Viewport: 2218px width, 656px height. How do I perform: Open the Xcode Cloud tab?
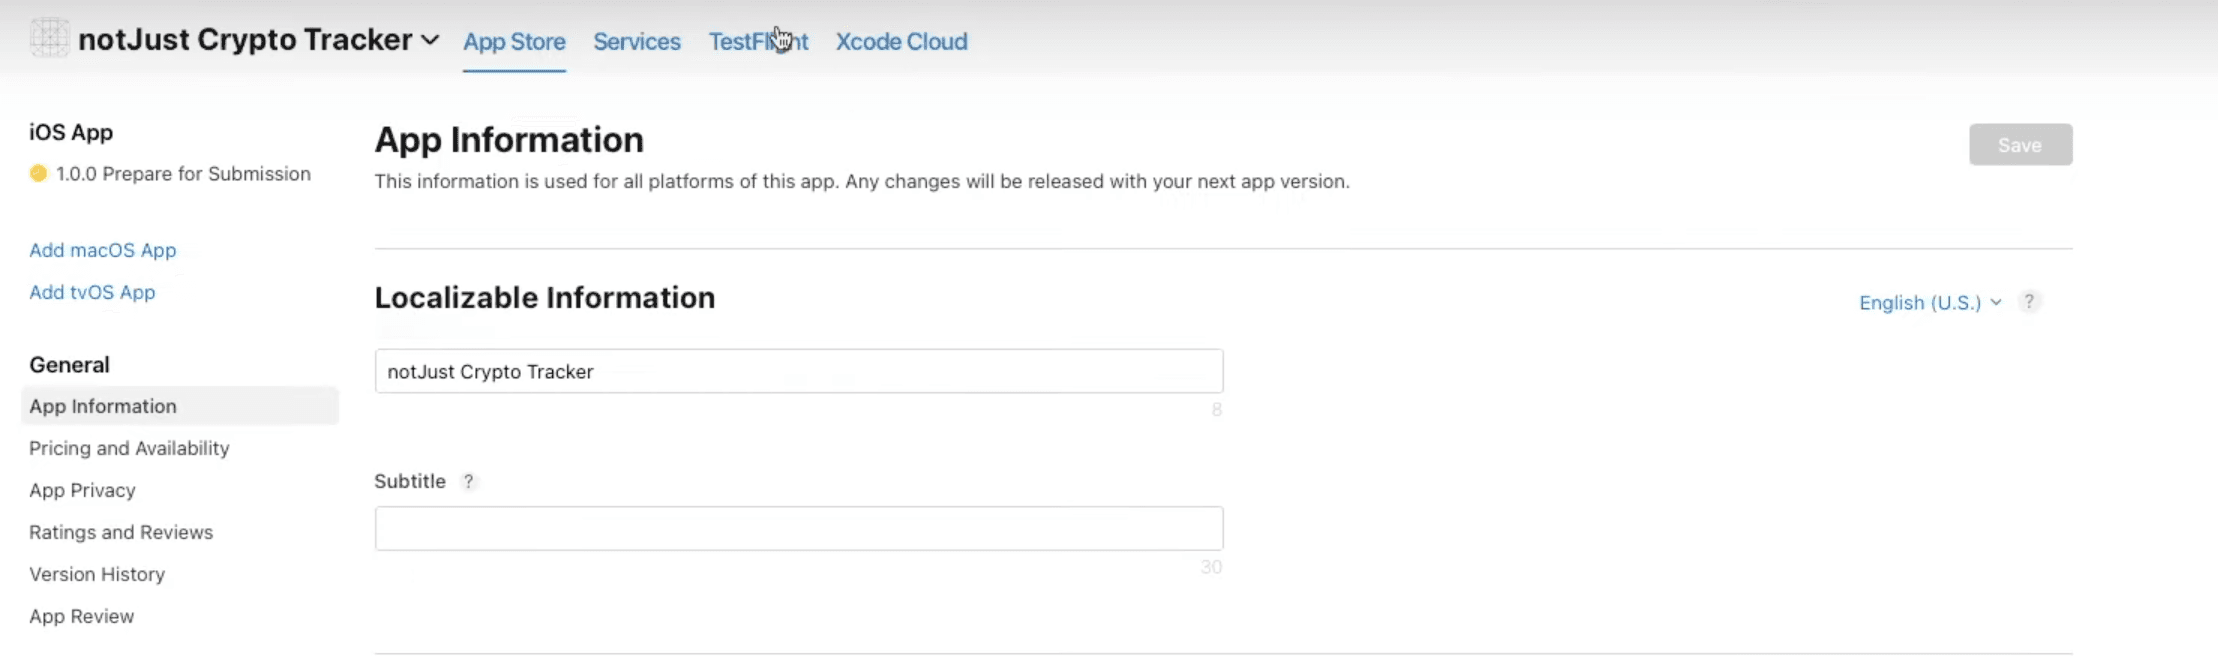(902, 42)
